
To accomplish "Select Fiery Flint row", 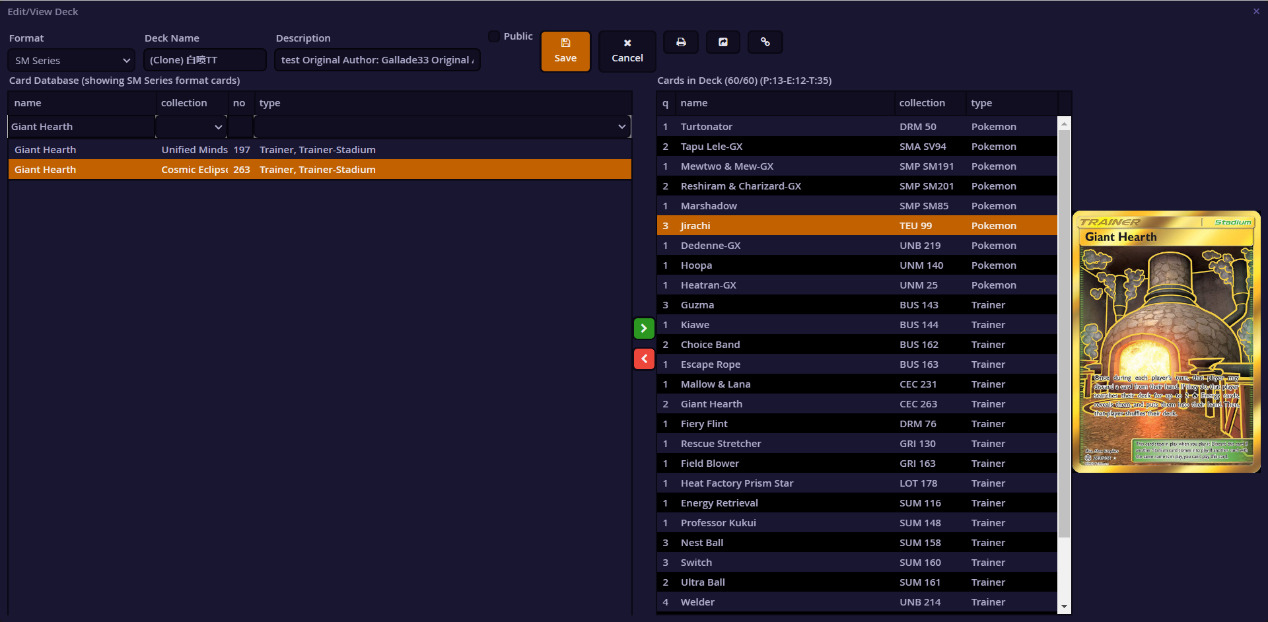I will coord(857,424).
